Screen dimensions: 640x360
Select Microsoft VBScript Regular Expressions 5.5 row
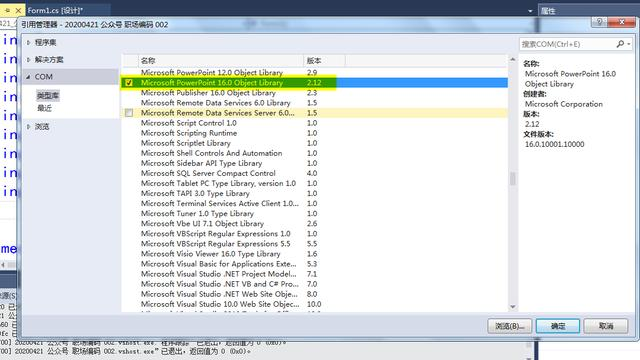tap(314, 244)
